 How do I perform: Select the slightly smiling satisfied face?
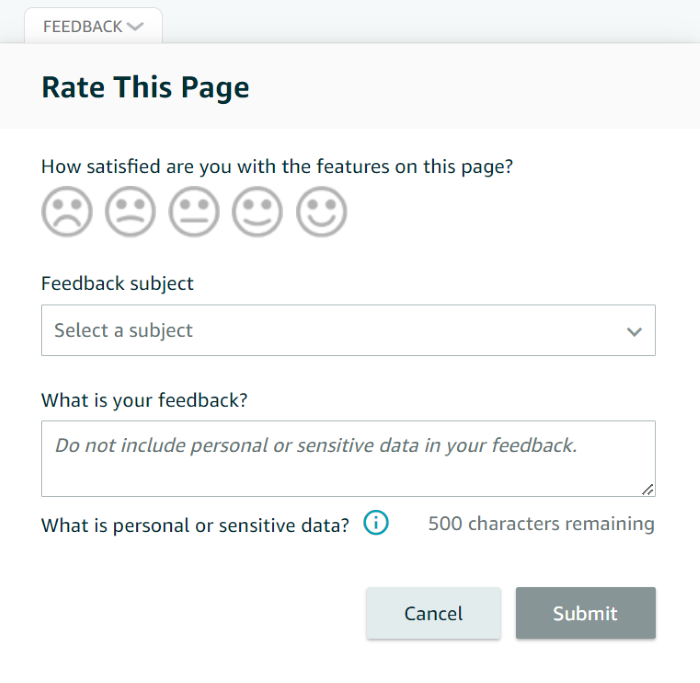258,211
